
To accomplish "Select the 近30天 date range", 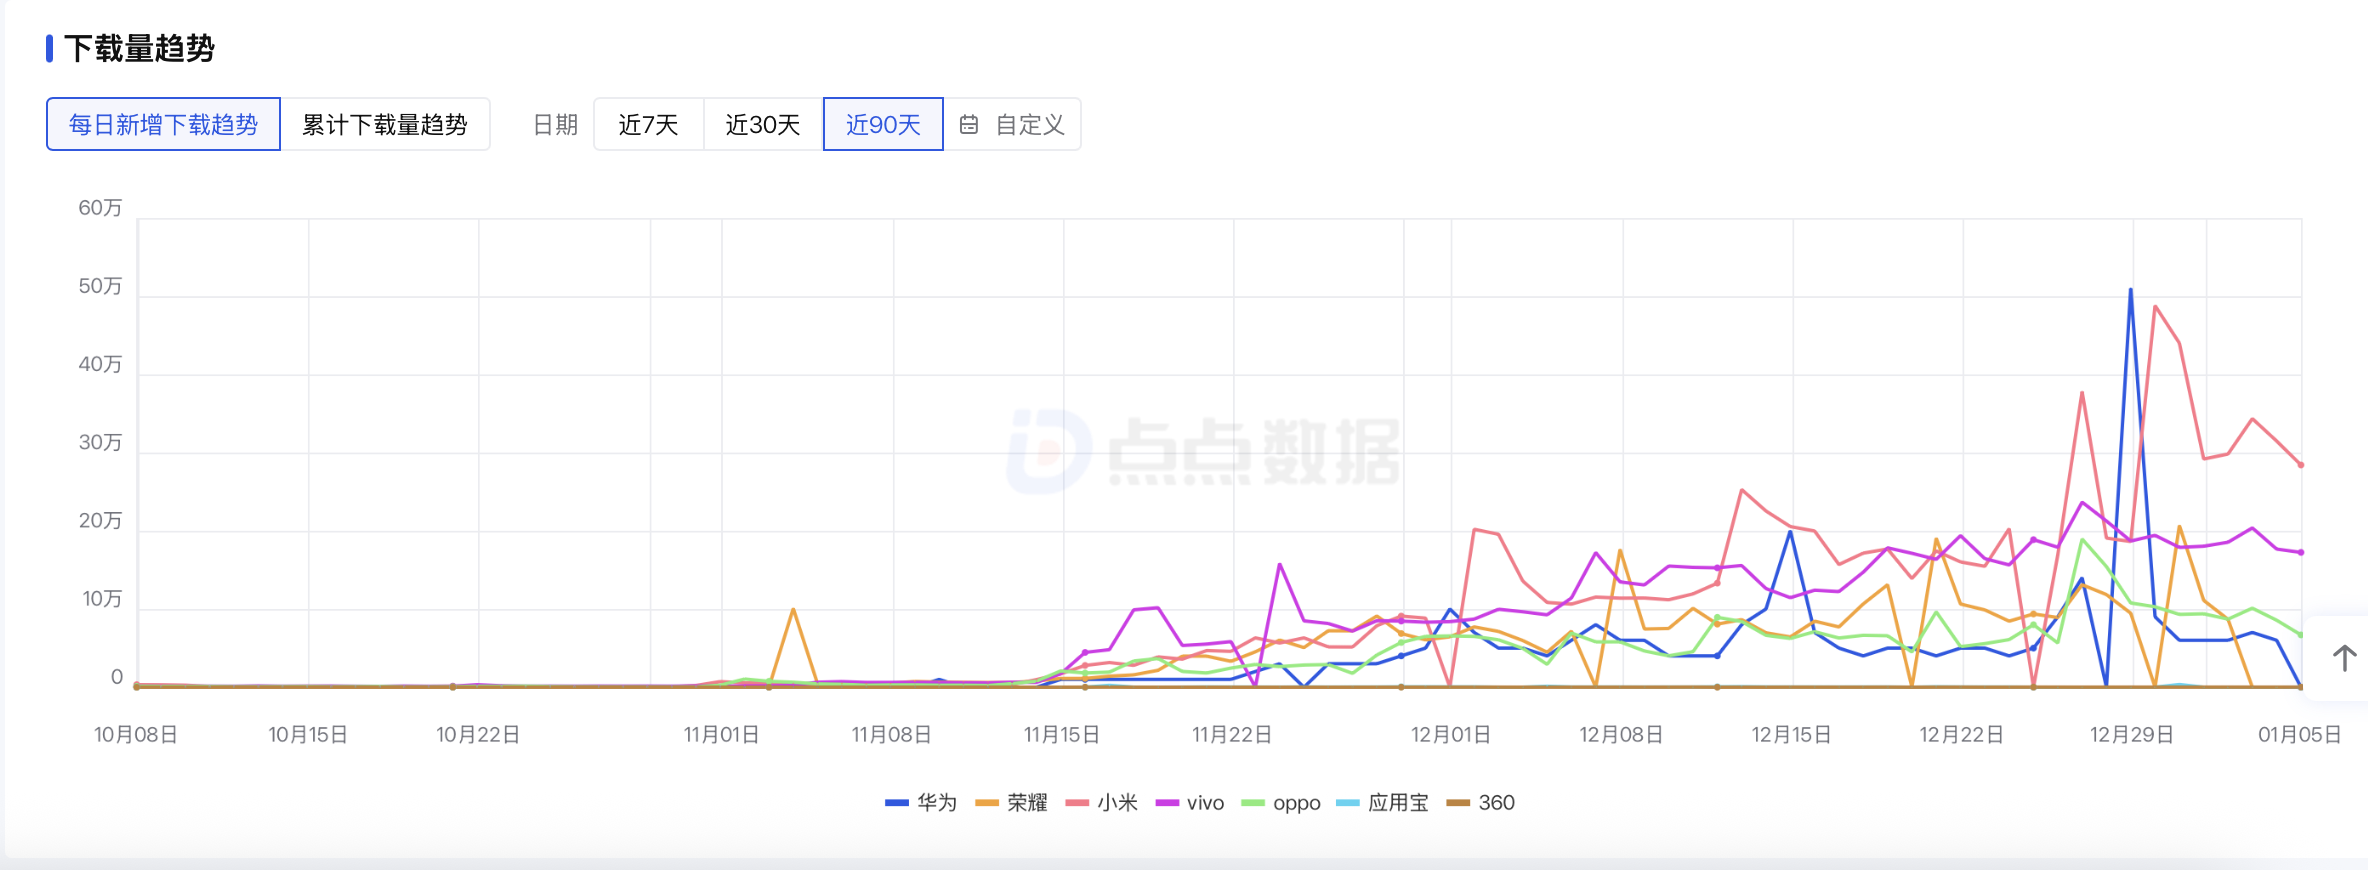I will pyautogui.click(x=763, y=125).
